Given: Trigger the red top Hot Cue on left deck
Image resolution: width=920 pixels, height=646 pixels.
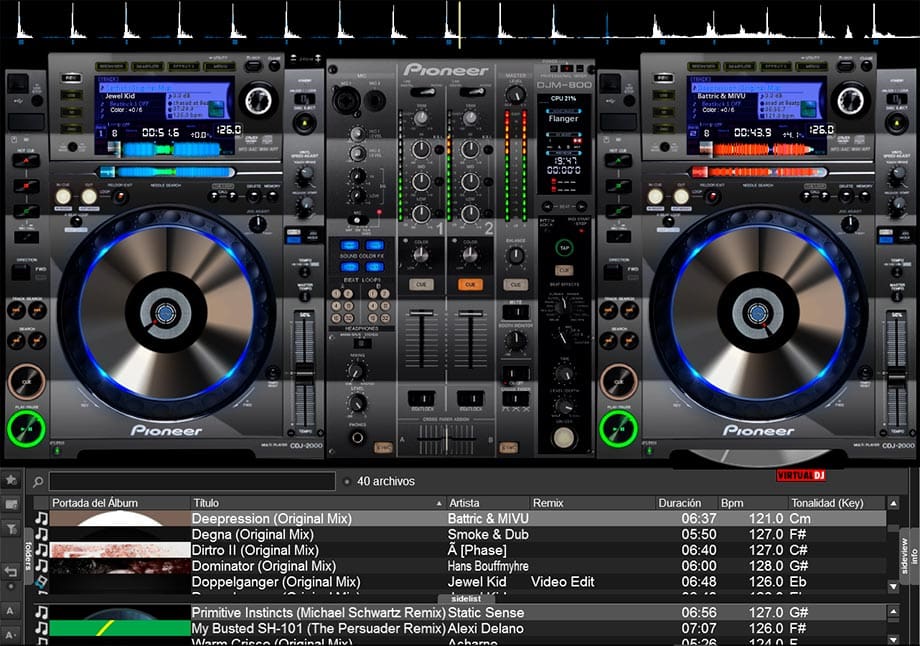Looking at the screenshot, I should [x=26, y=161].
